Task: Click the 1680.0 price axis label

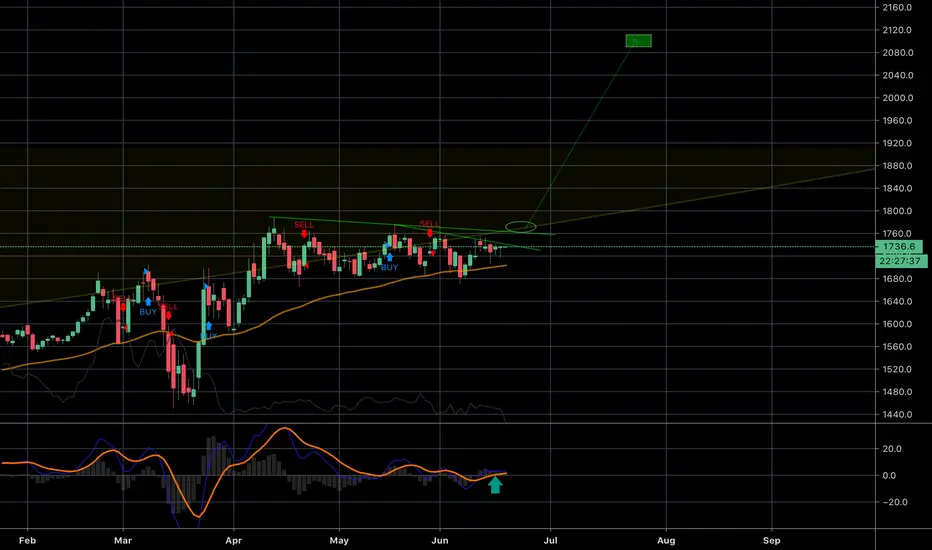Action: (x=898, y=279)
